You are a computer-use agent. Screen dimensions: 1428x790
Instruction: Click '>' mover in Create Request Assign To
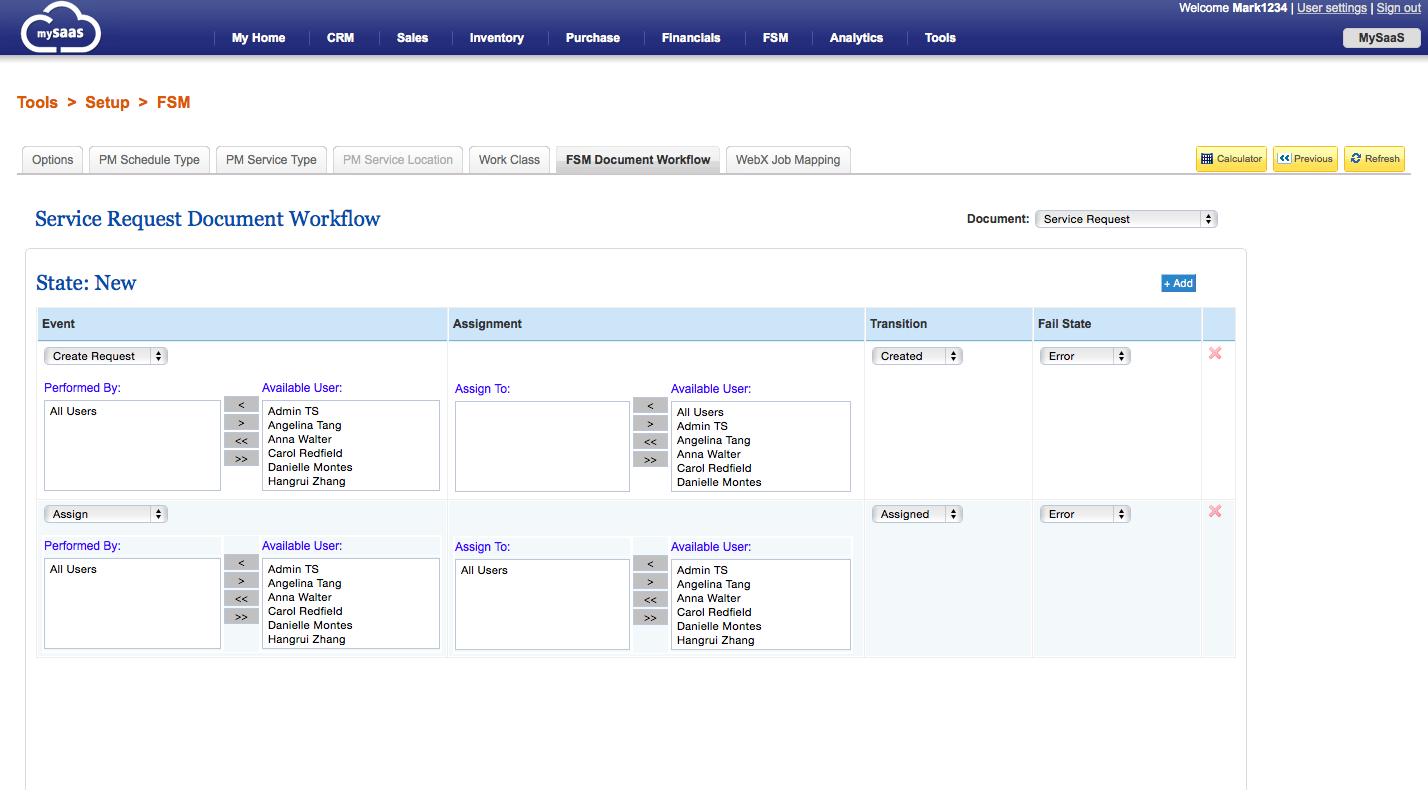[x=650, y=424]
